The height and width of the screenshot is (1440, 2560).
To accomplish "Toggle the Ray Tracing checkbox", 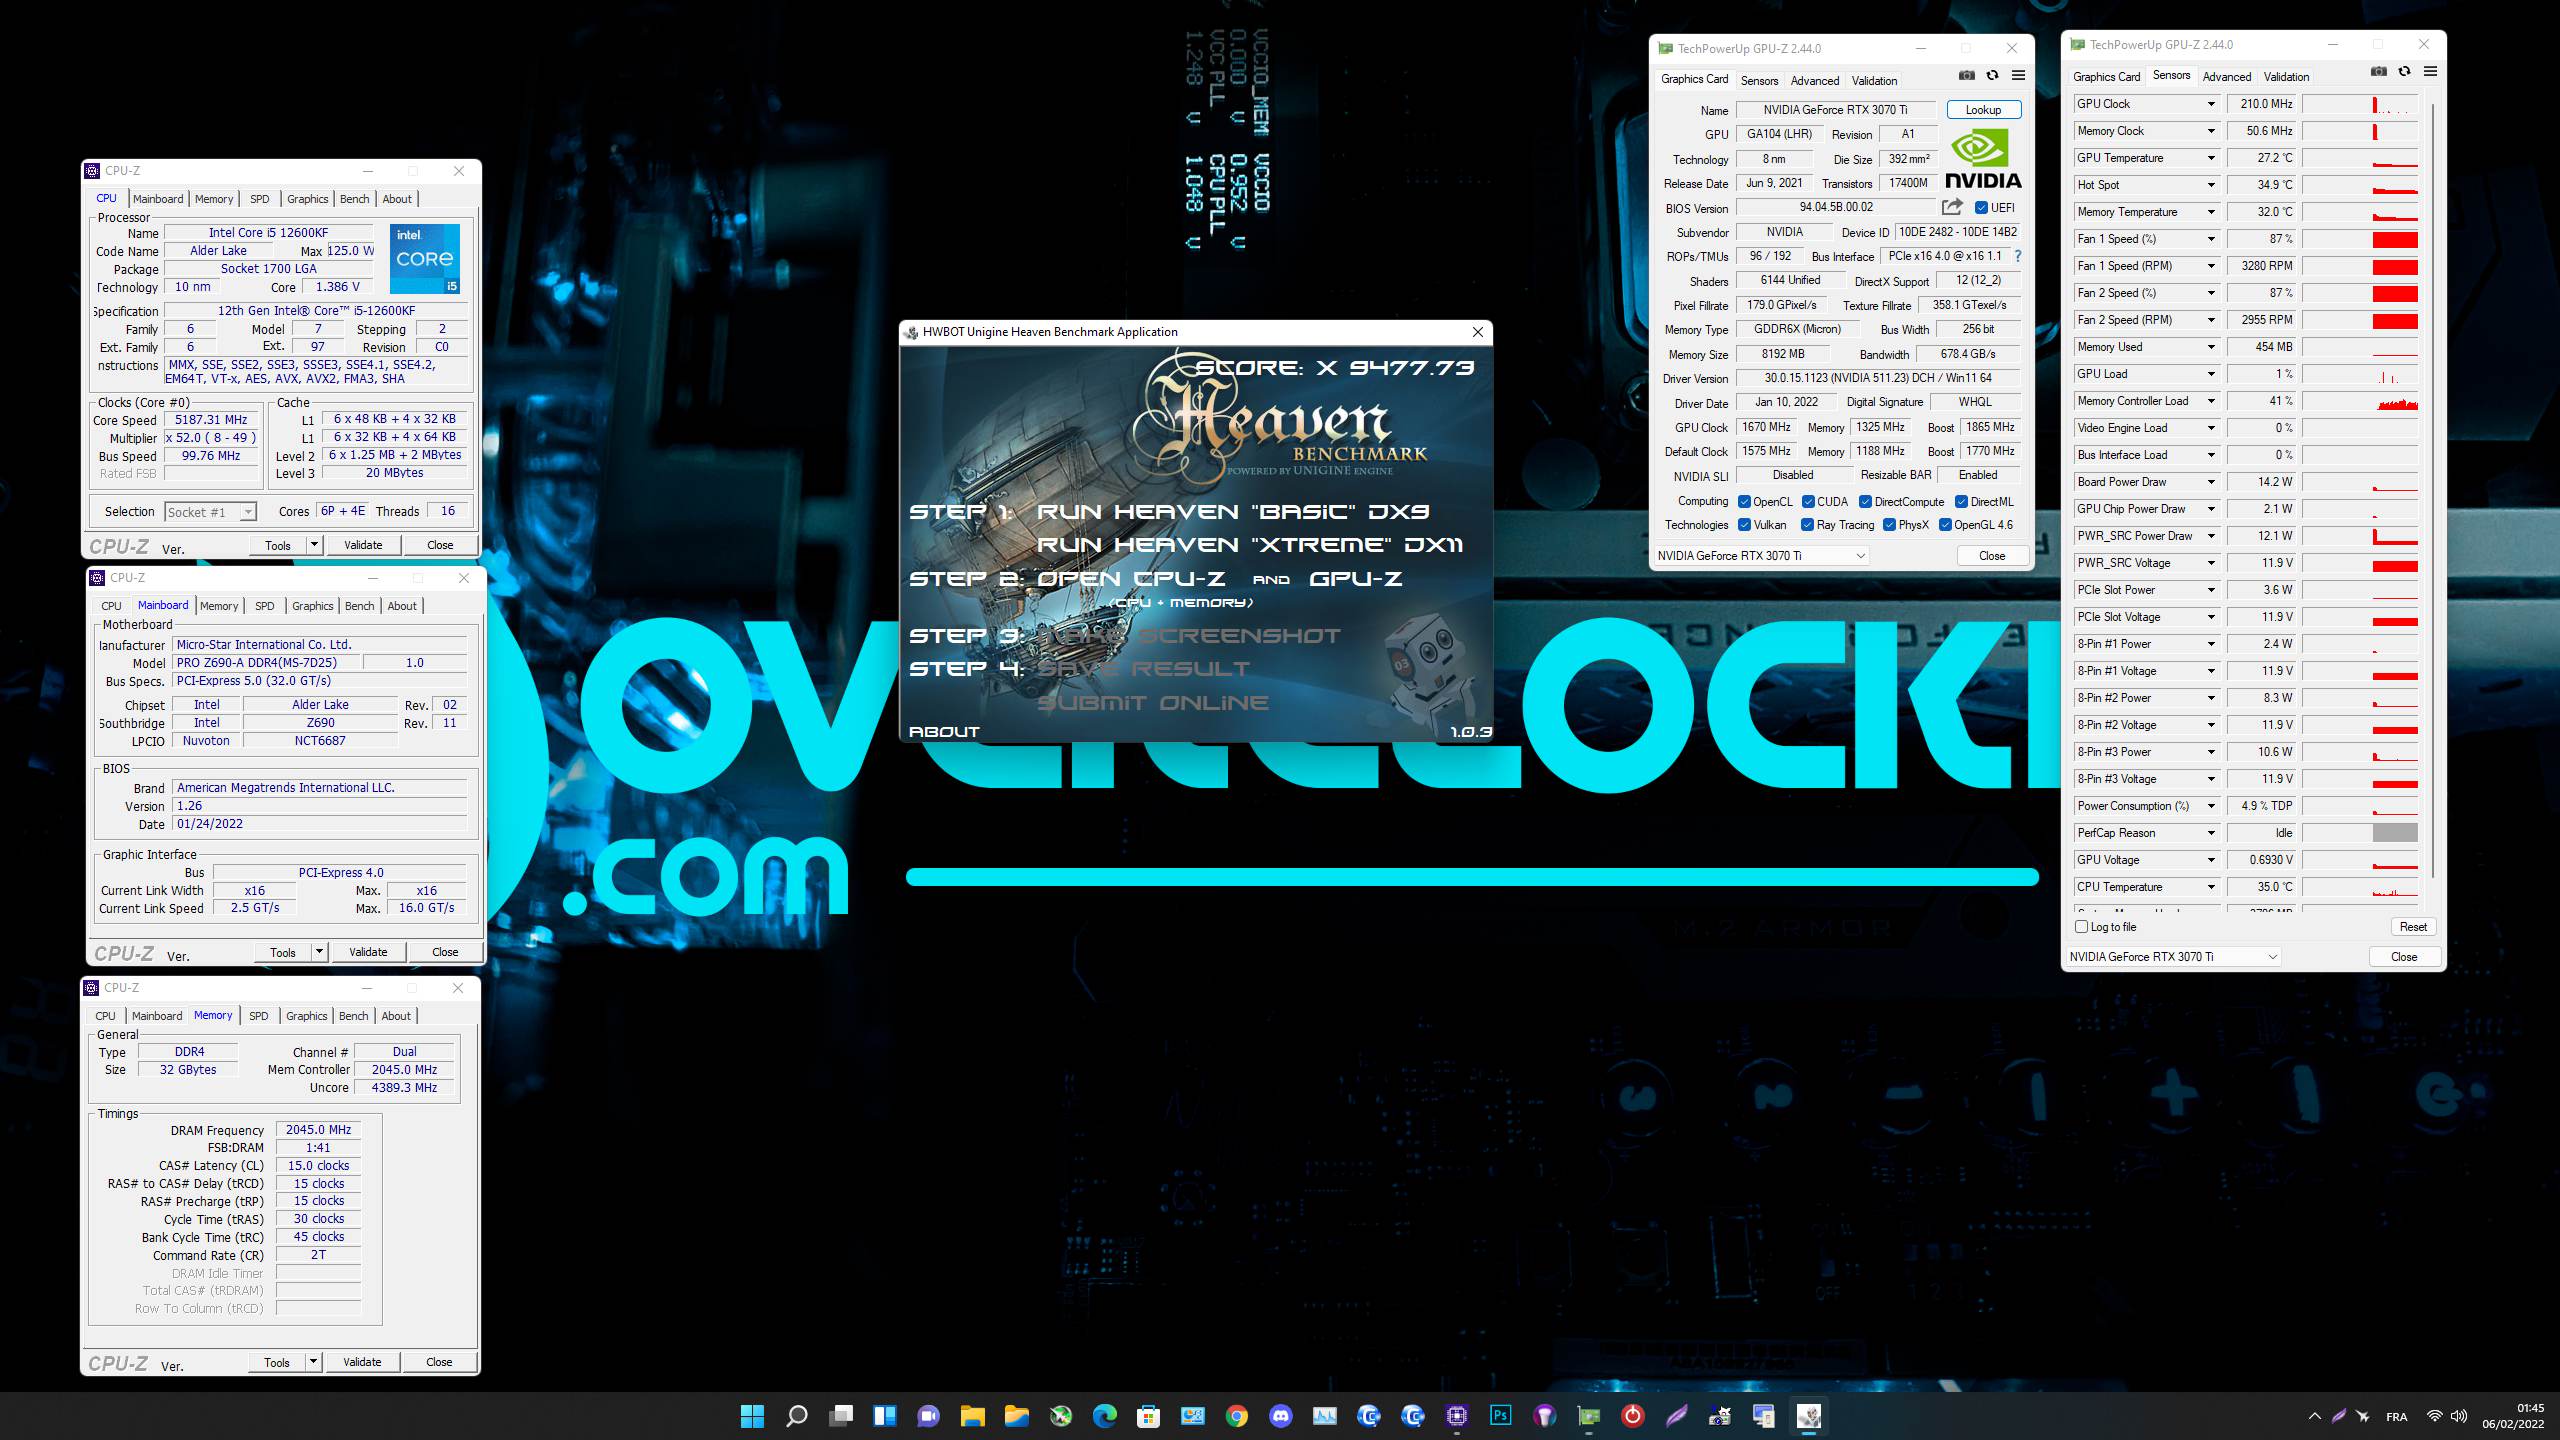I will tap(1807, 525).
